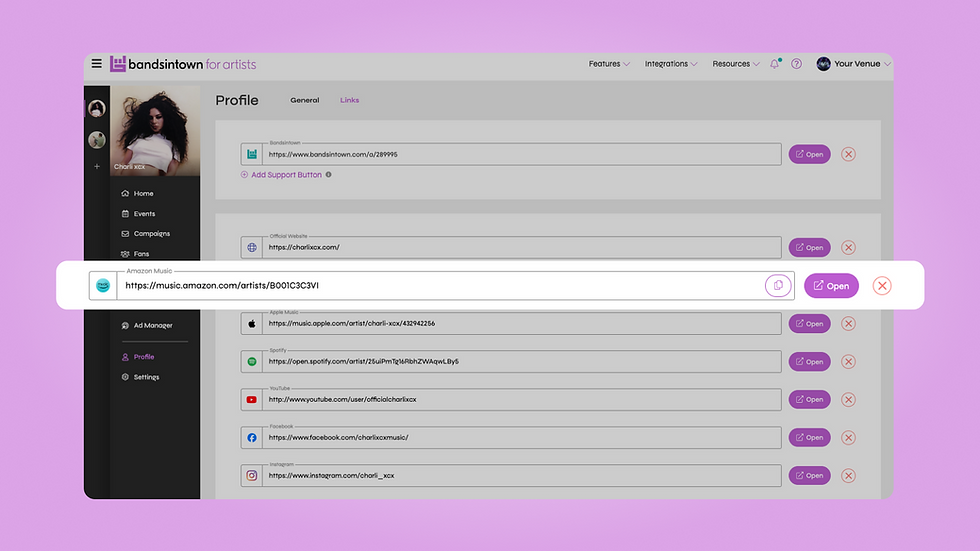Viewport: 980px width, 551px height.
Task: Remove the Instagram link
Action: (848, 475)
